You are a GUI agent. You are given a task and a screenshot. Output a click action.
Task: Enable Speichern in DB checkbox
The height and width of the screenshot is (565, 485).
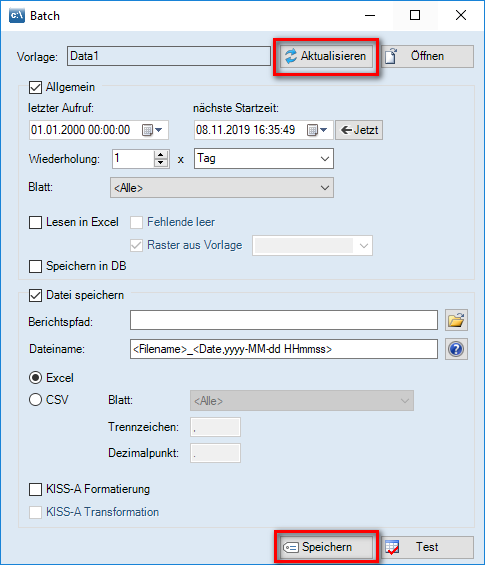35,266
